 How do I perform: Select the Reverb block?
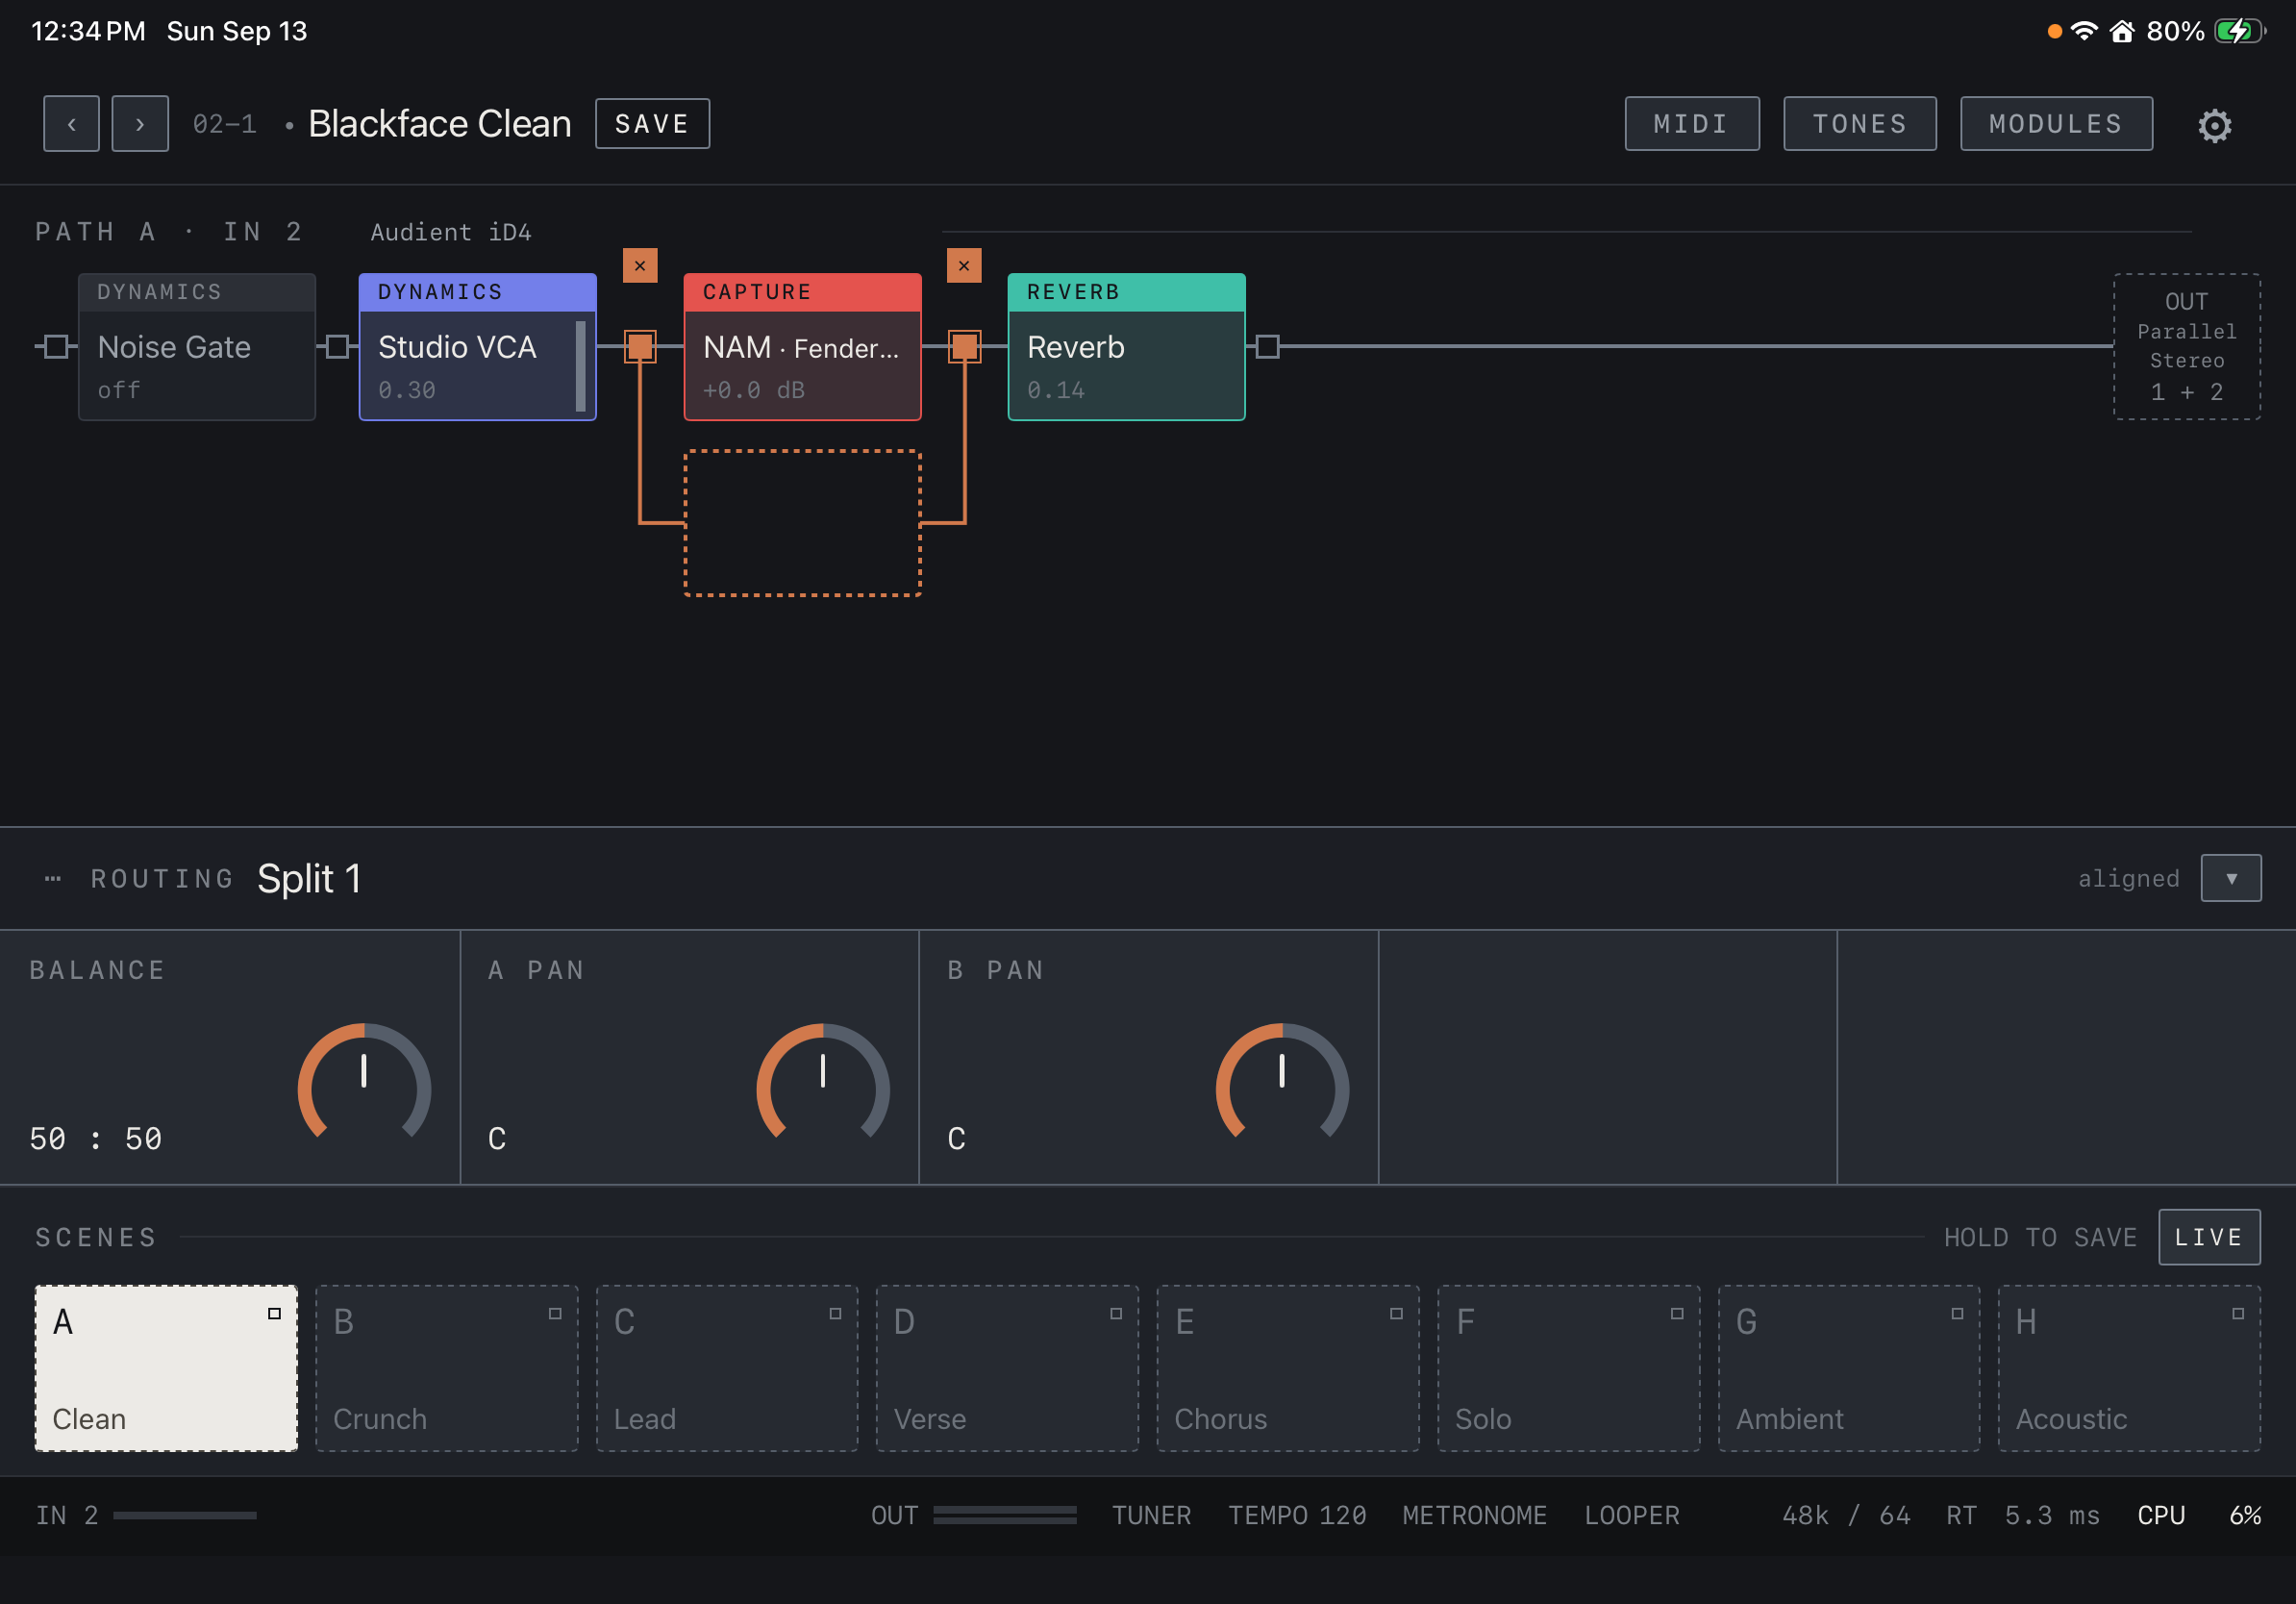[1127, 347]
